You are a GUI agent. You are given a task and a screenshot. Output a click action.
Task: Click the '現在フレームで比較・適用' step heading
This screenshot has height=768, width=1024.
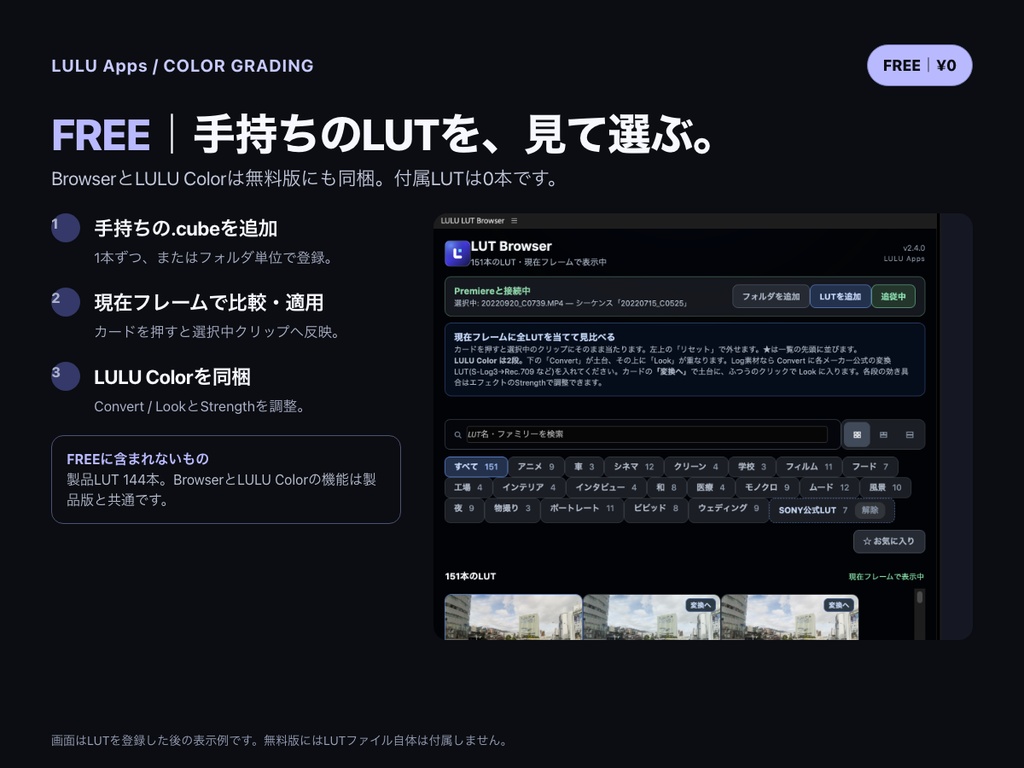[x=209, y=302]
